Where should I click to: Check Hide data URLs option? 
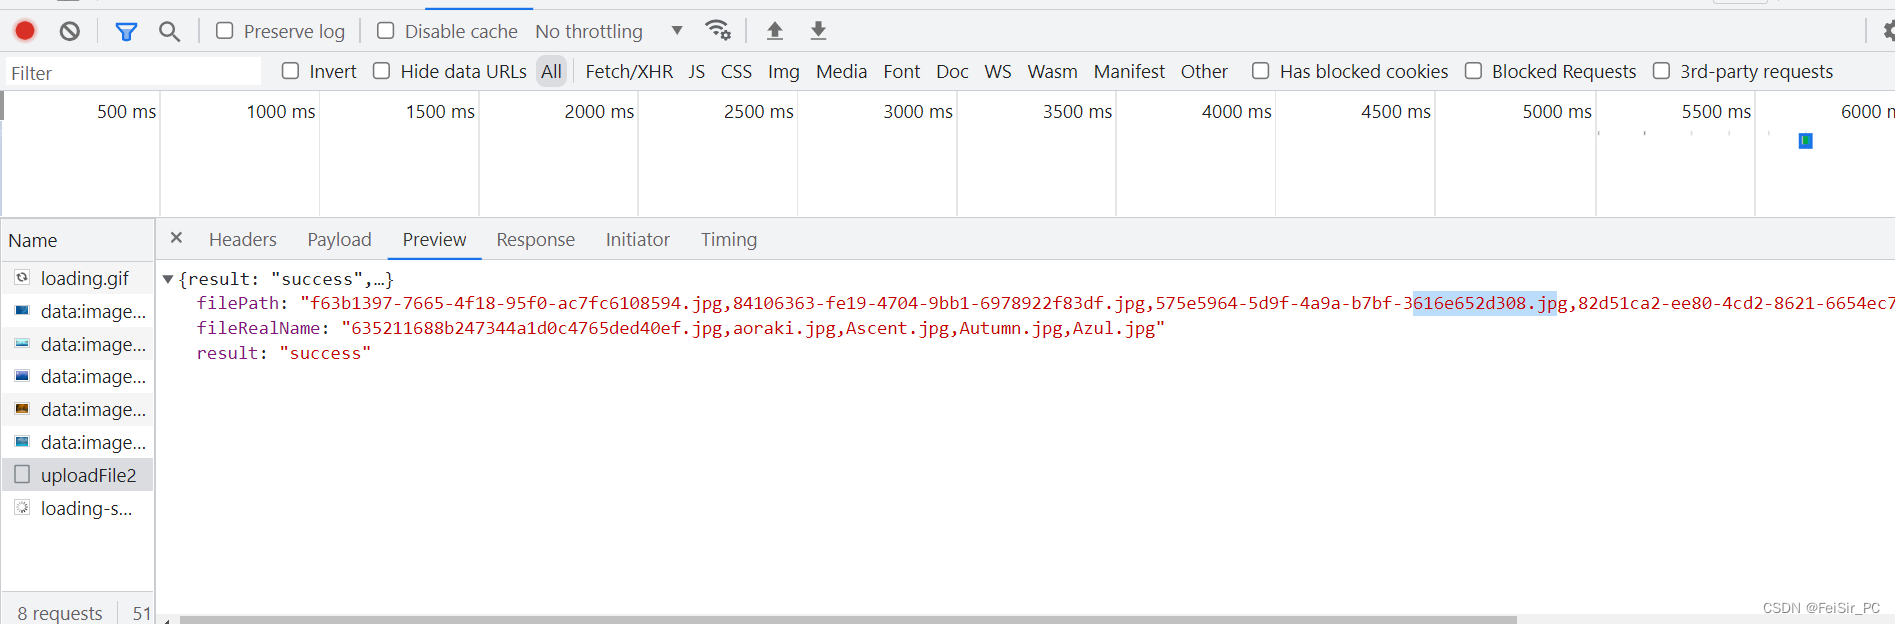[x=381, y=71]
